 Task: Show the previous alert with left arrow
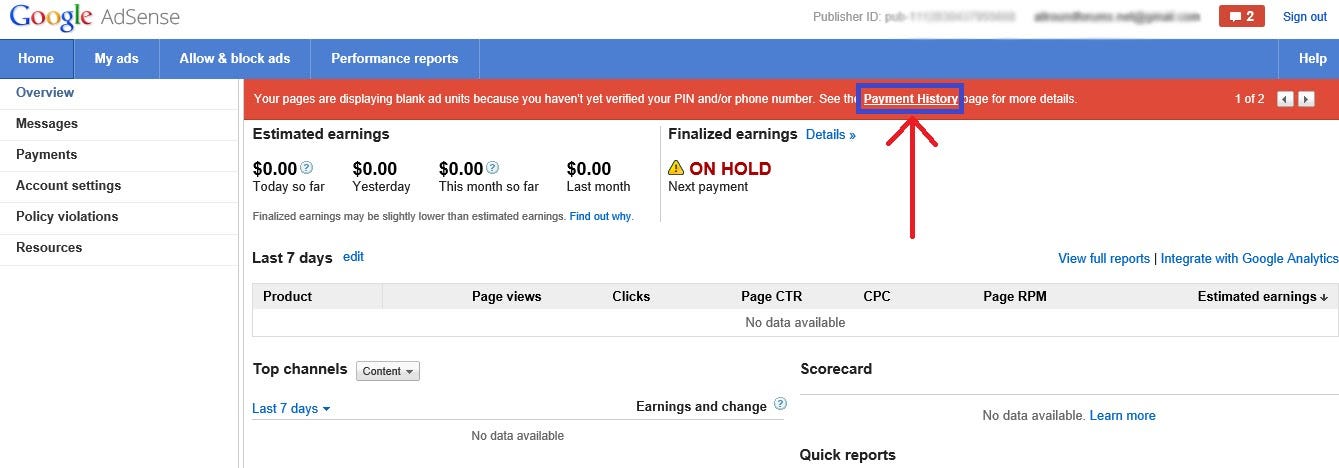(x=1285, y=99)
